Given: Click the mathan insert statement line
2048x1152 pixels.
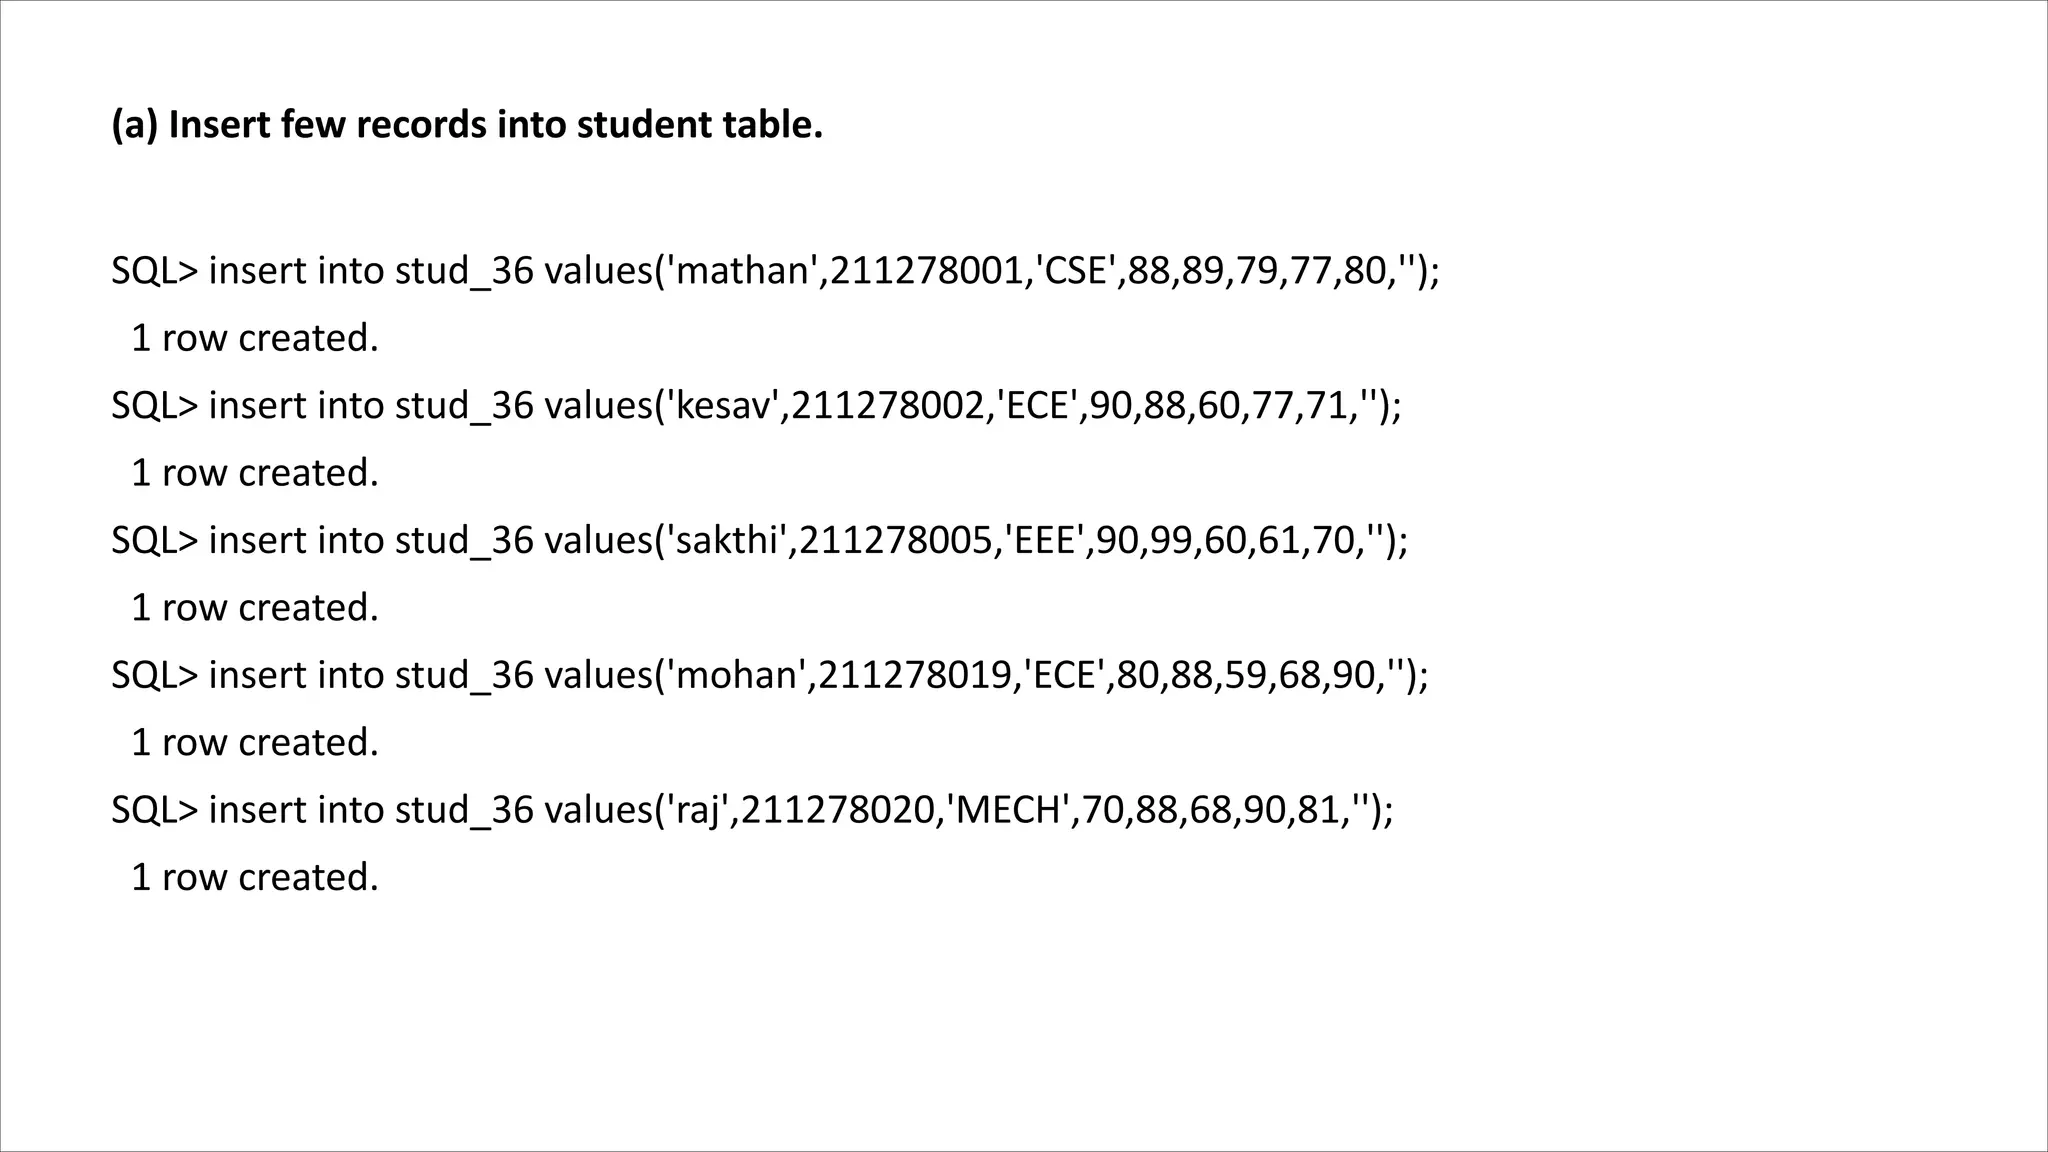Looking at the screenshot, I should [x=776, y=271].
